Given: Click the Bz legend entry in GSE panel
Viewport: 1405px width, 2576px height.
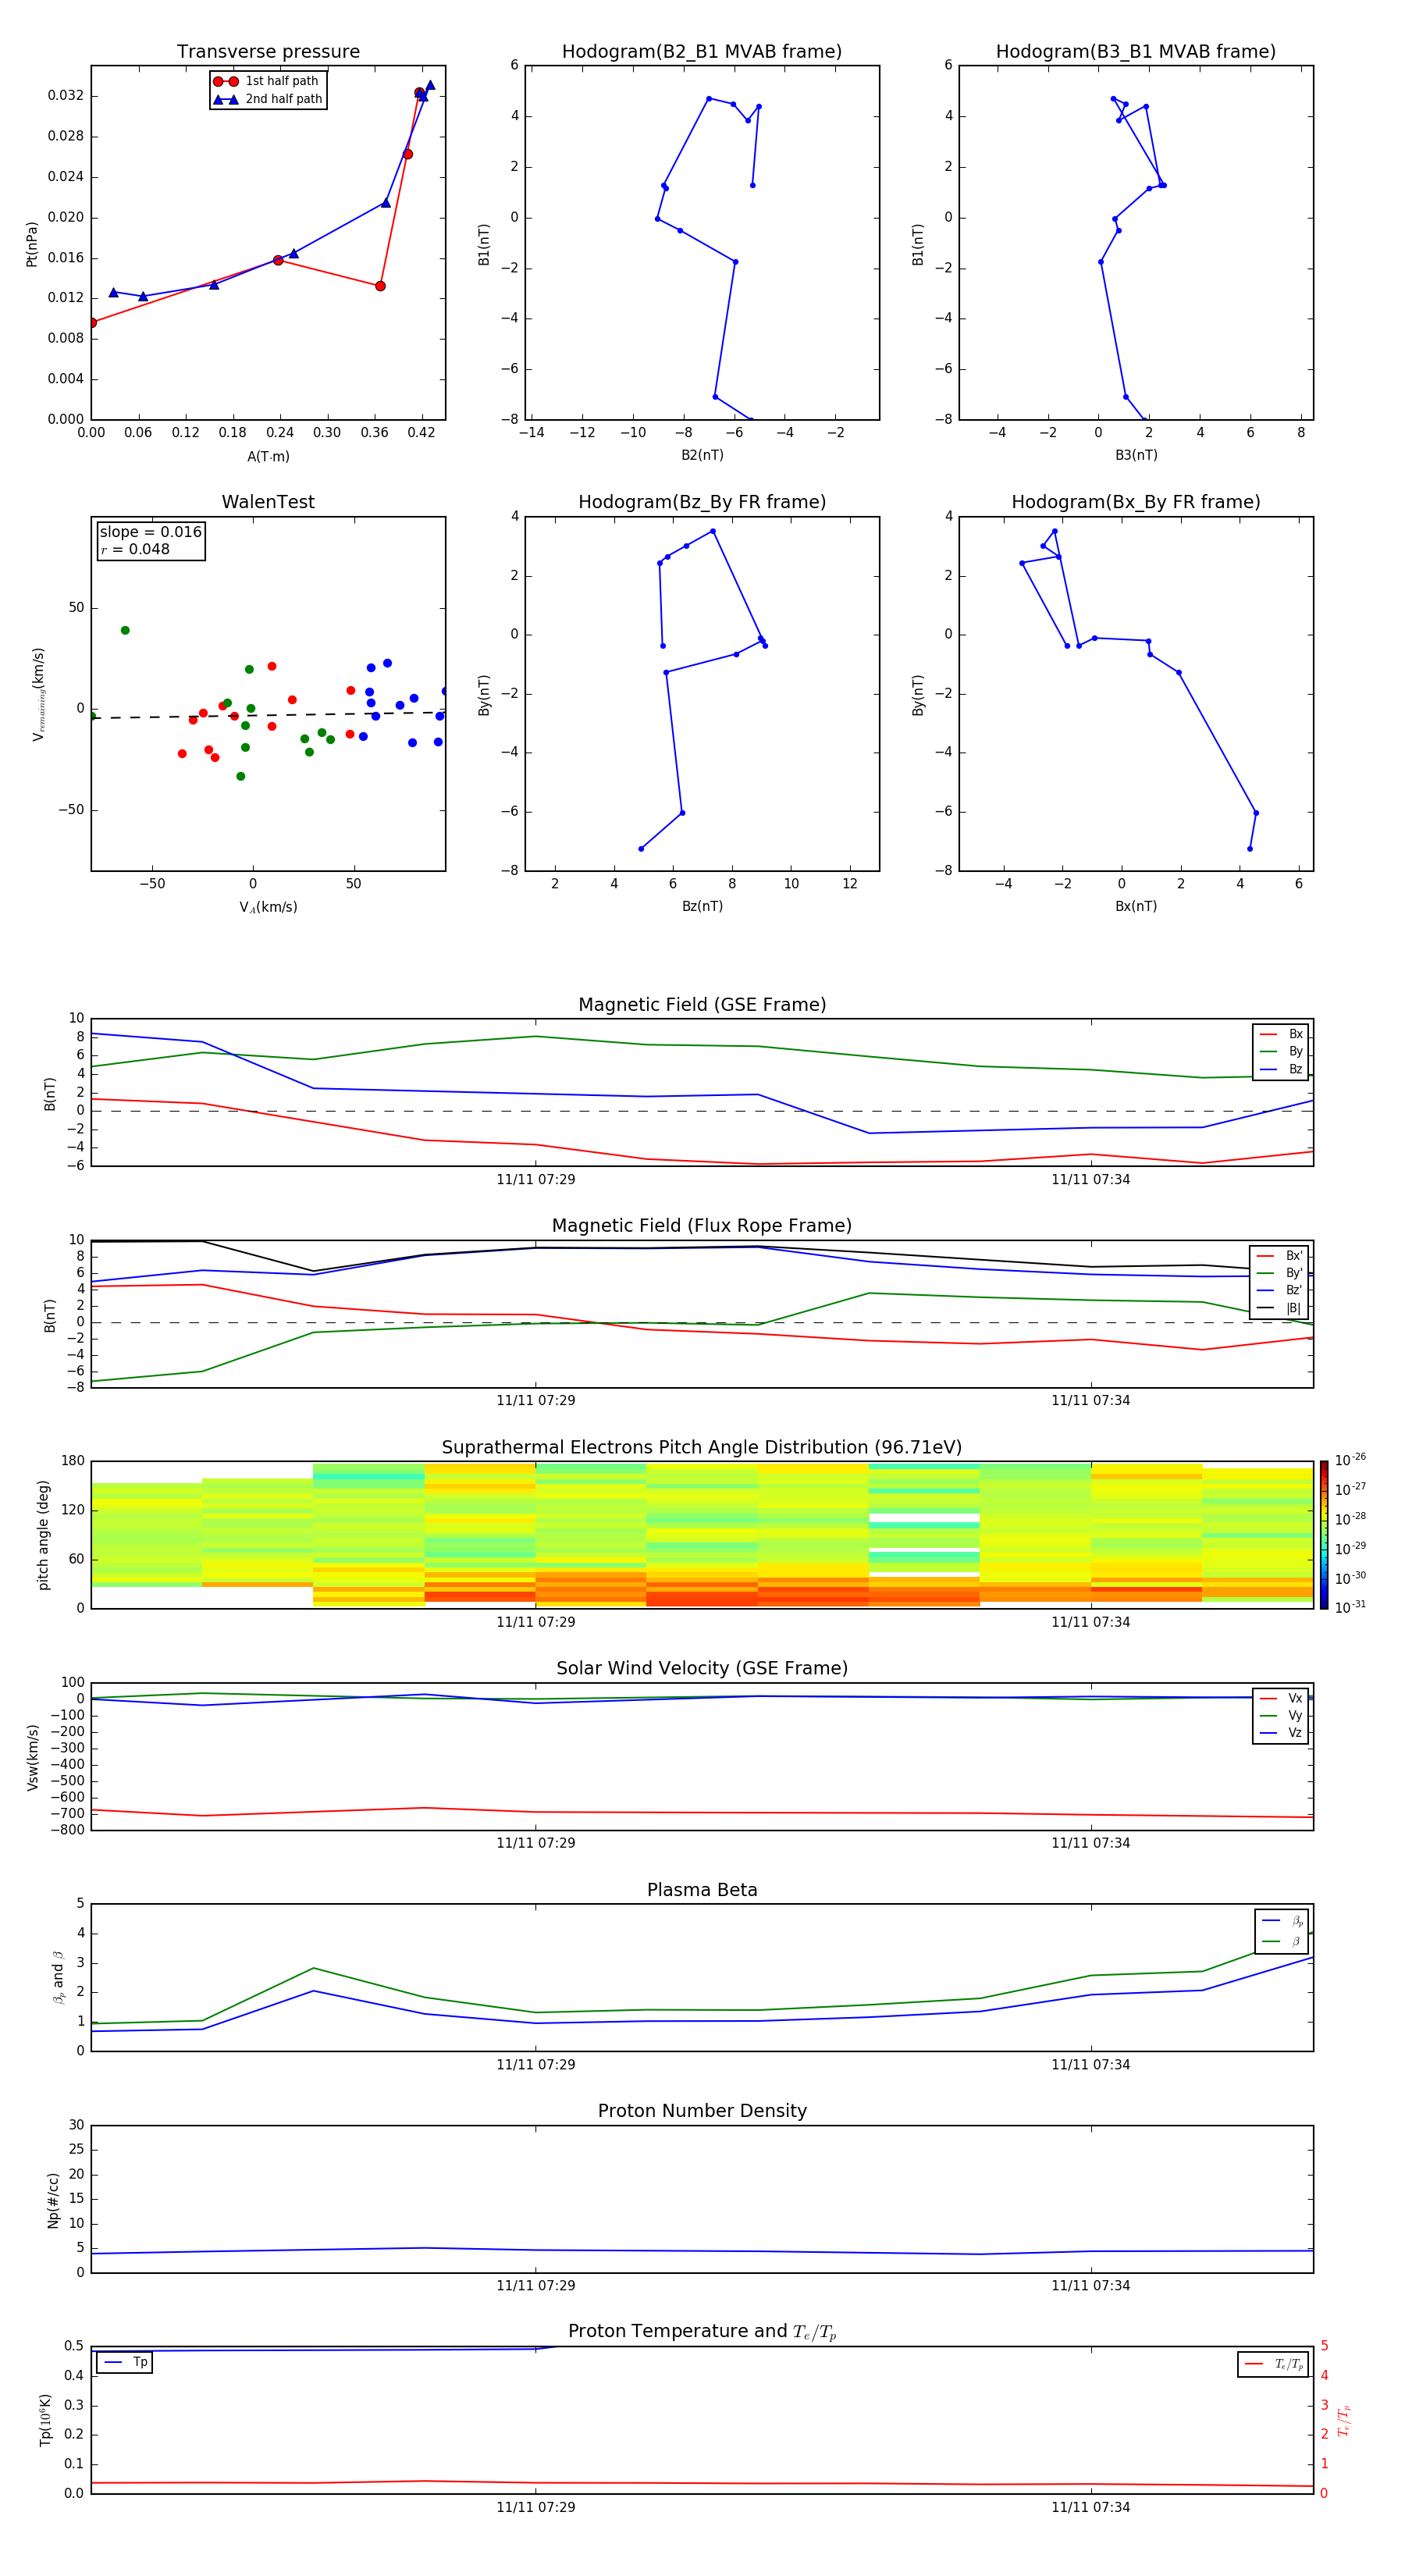Looking at the screenshot, I should pyautogui.click(x=1281, y=1069).
